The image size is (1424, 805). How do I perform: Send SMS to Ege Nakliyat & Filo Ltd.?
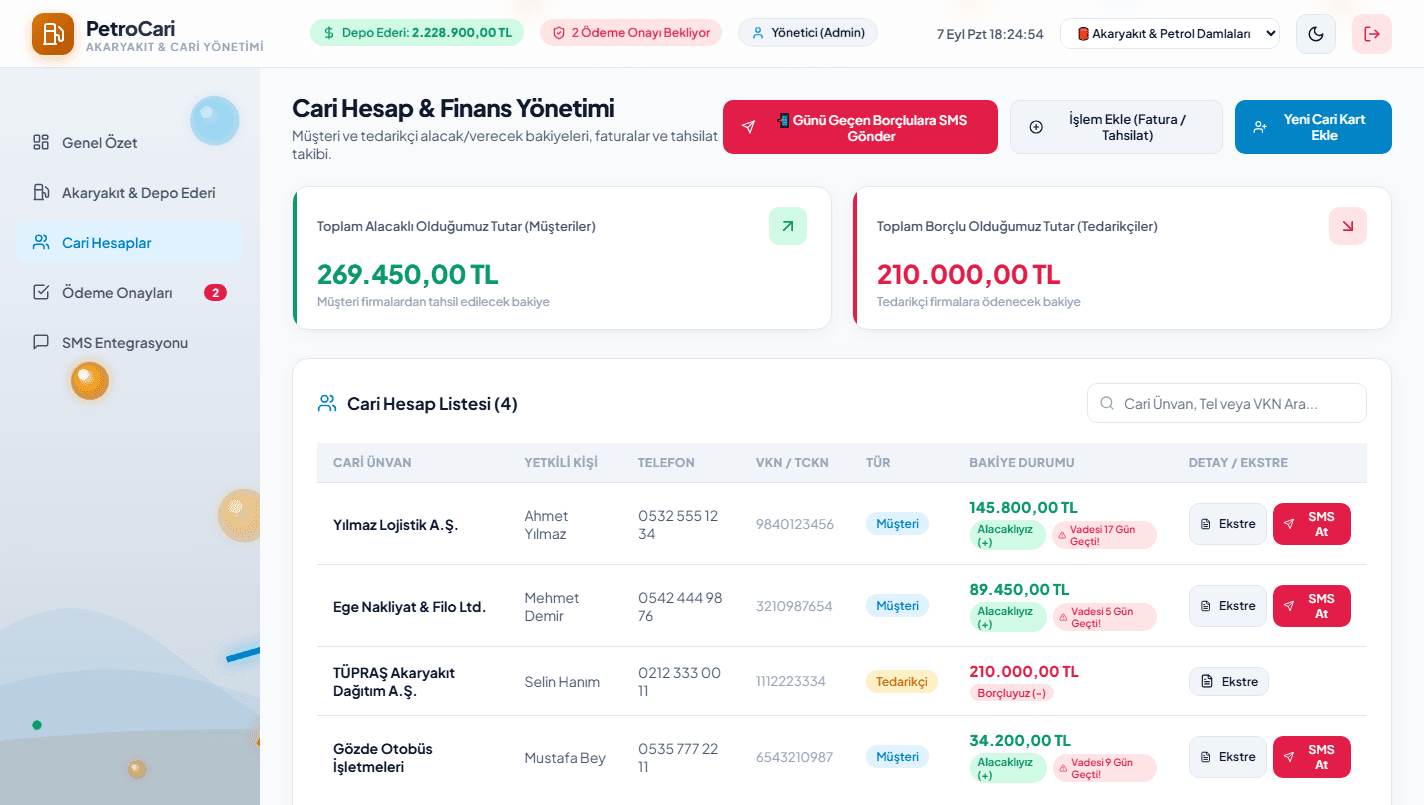pyautogui.click(x=1312, y=606)
